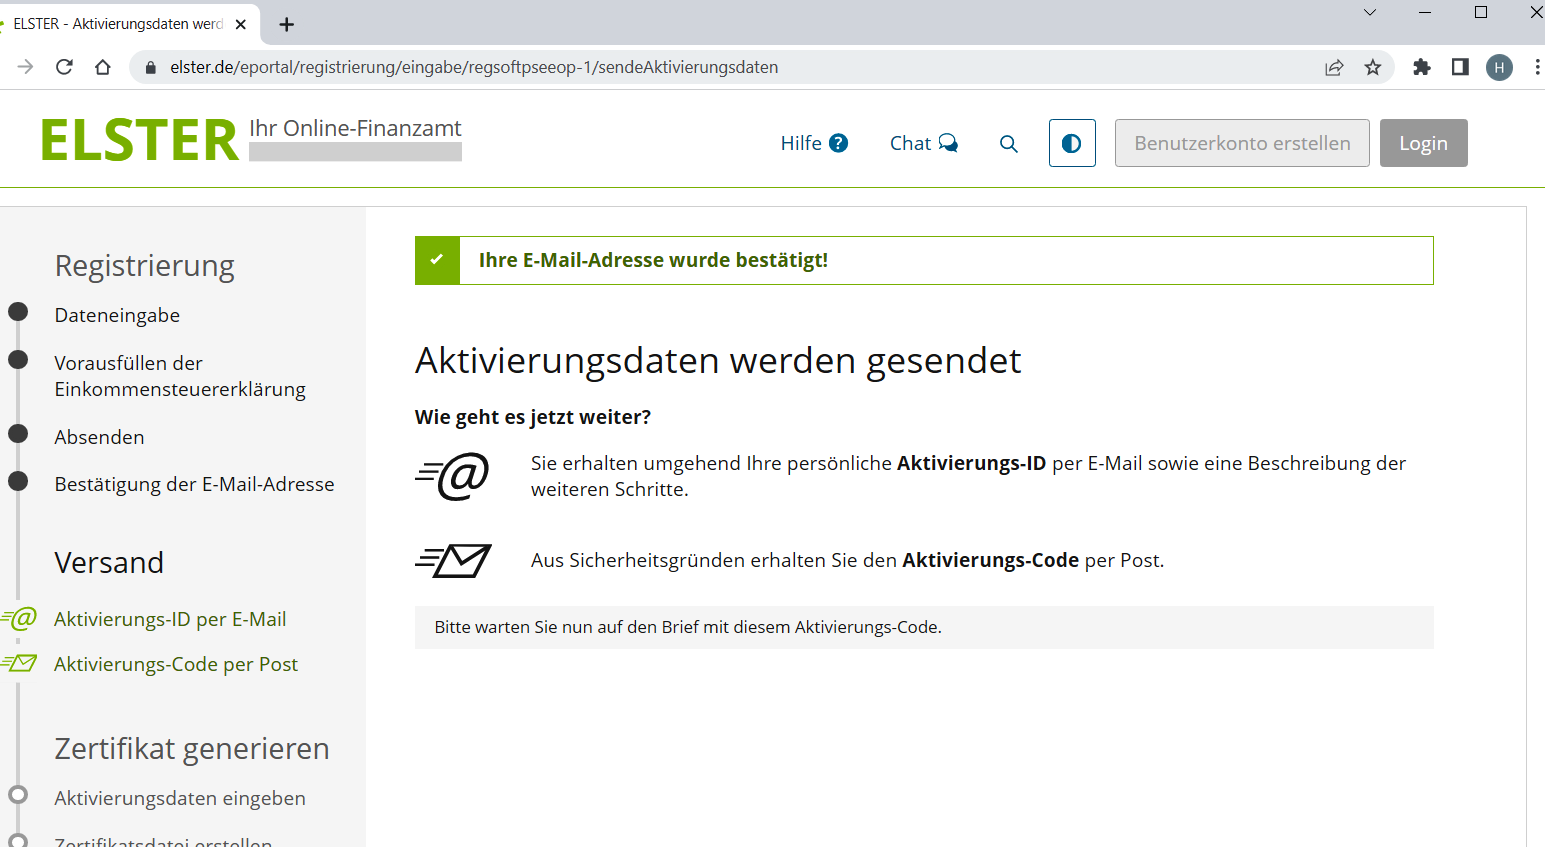Click the share icon in the address bar
The height and width of the screenshot is (847, 1545).
[1334, 67]
